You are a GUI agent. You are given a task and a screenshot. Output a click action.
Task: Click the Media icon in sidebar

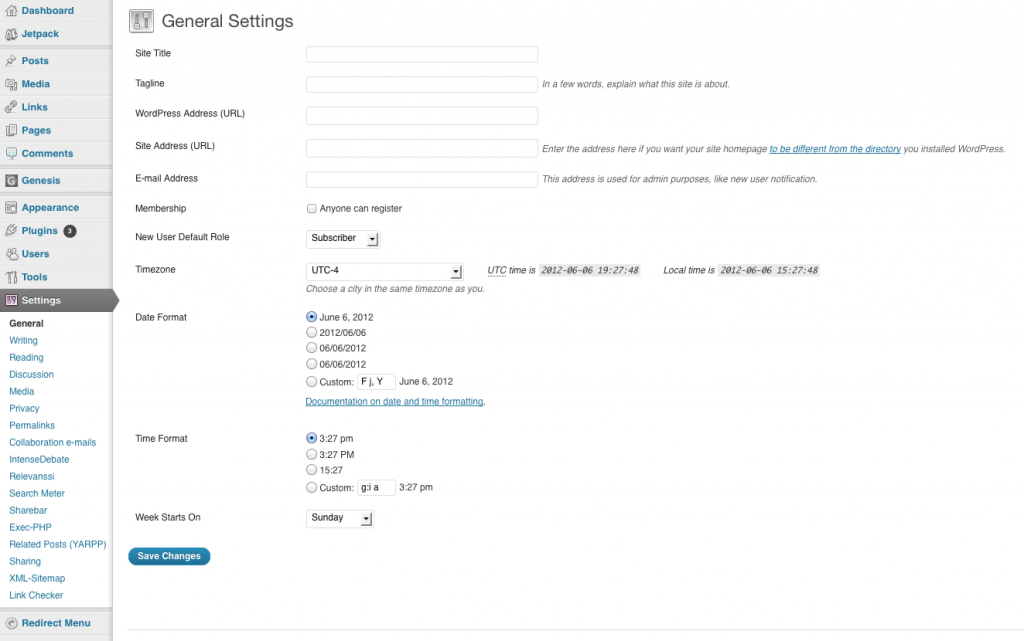[11, 84]
